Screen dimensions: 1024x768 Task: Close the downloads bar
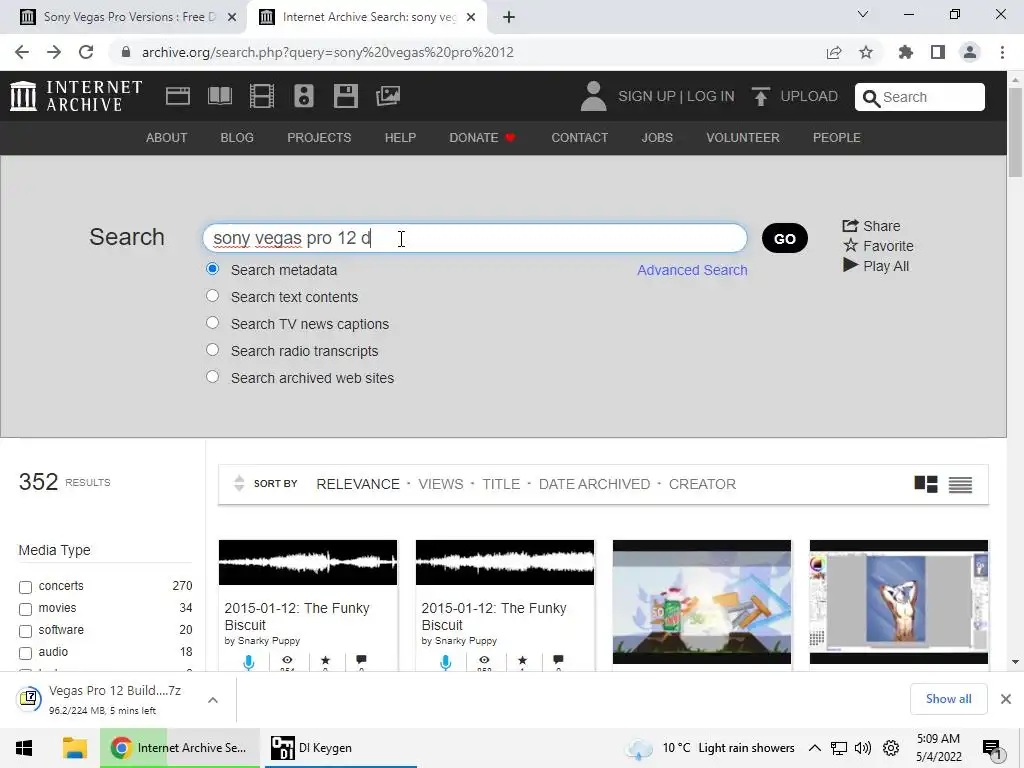(x=1006, y=699)
